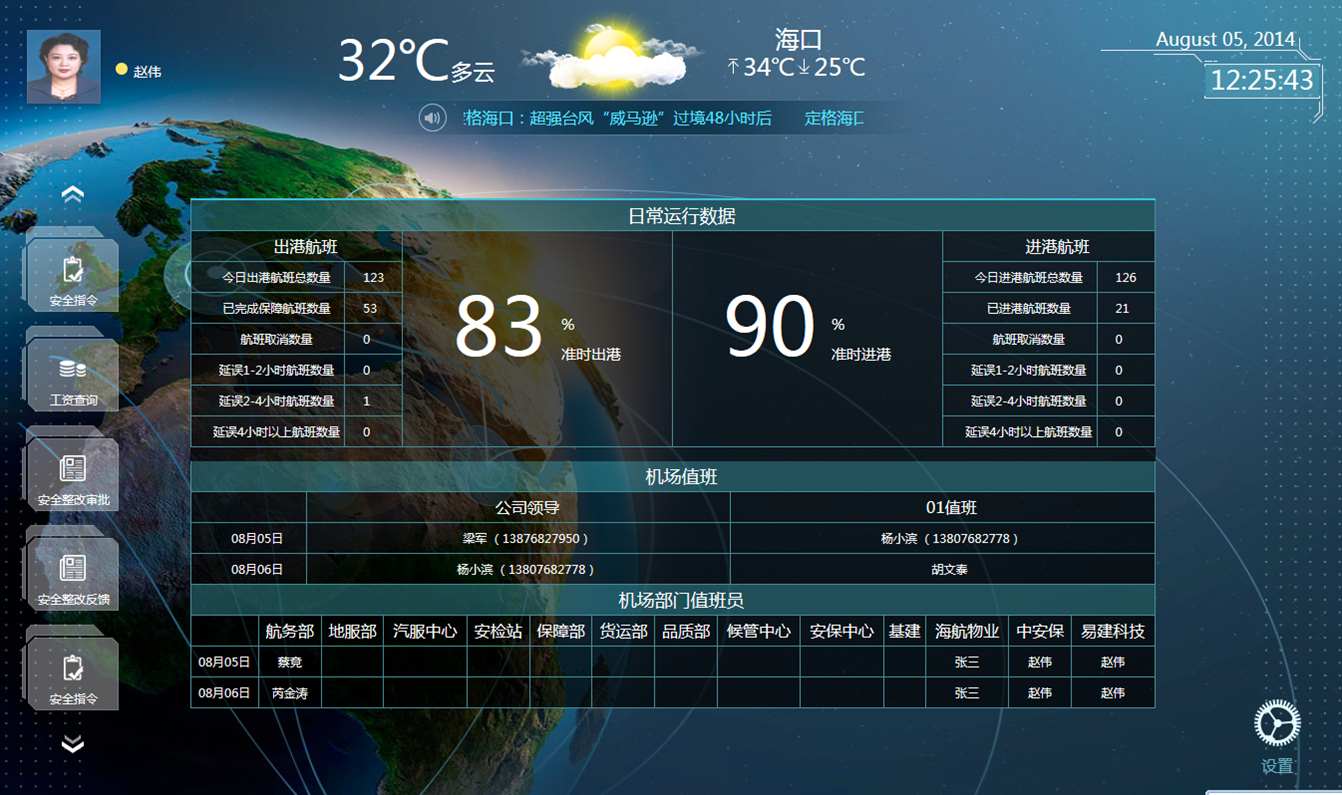
Task: Click the 机场值班 panel header
Action: [x=673, y=477]
